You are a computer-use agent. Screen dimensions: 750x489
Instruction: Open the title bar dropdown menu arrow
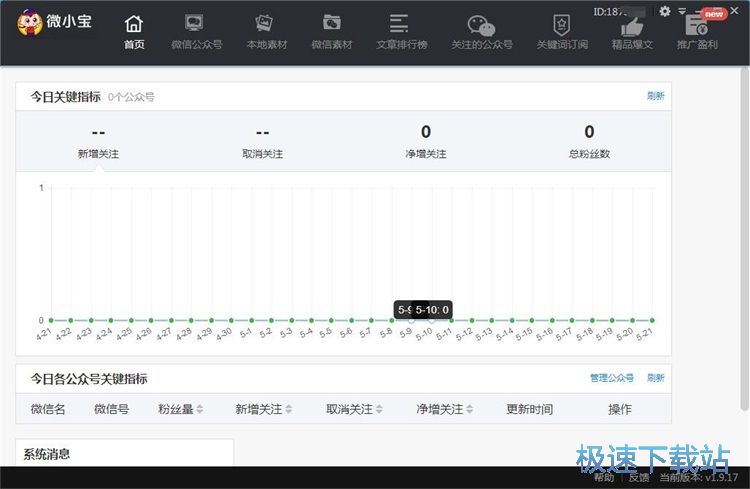coord(682,11)
